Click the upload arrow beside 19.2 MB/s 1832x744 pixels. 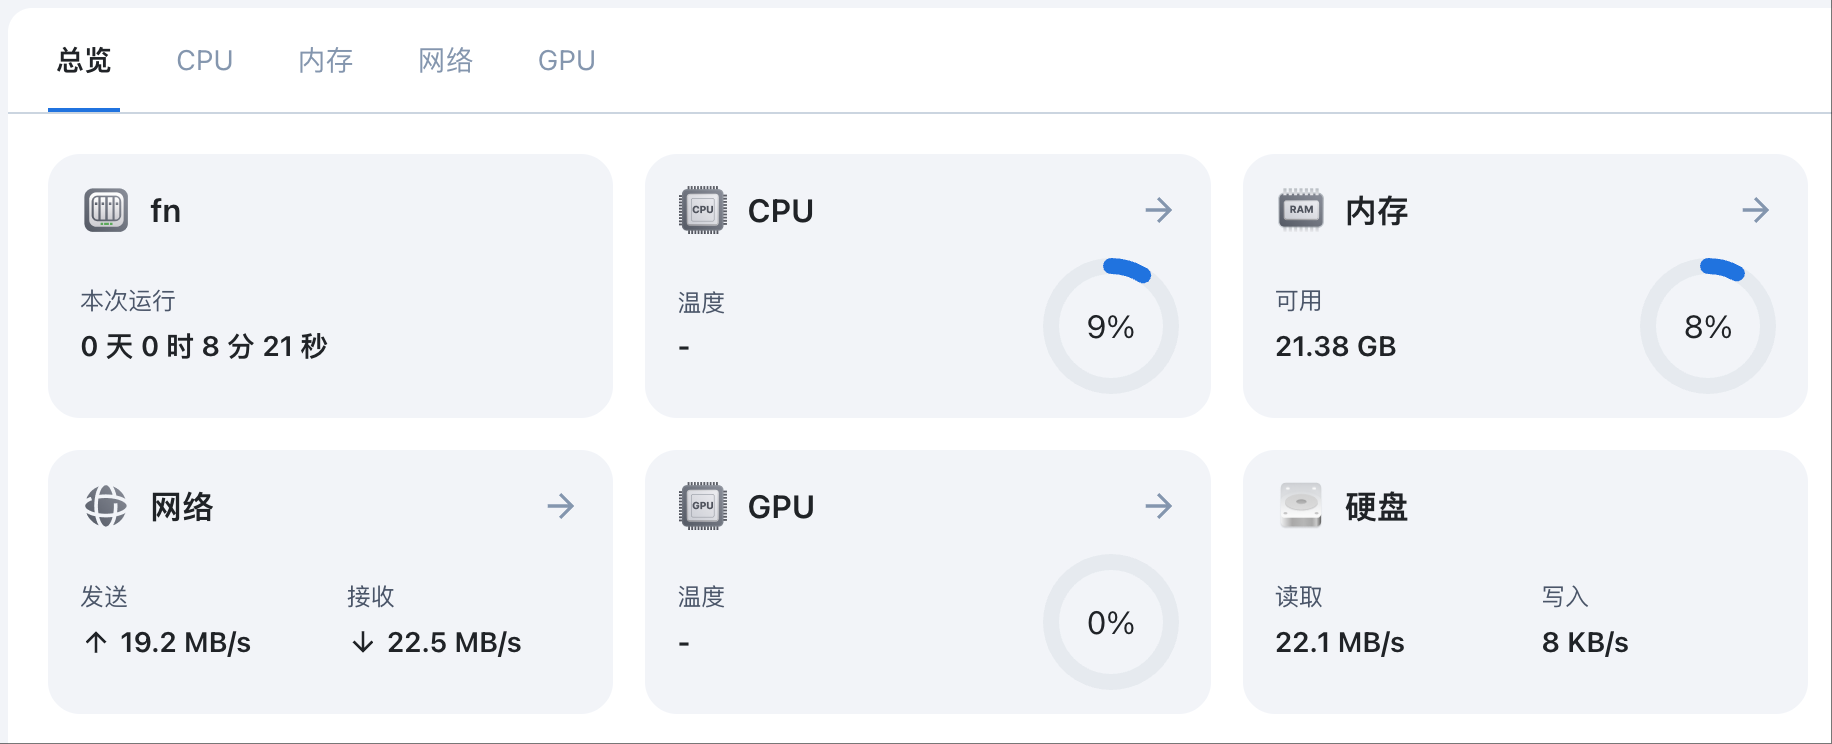[96, 642]
